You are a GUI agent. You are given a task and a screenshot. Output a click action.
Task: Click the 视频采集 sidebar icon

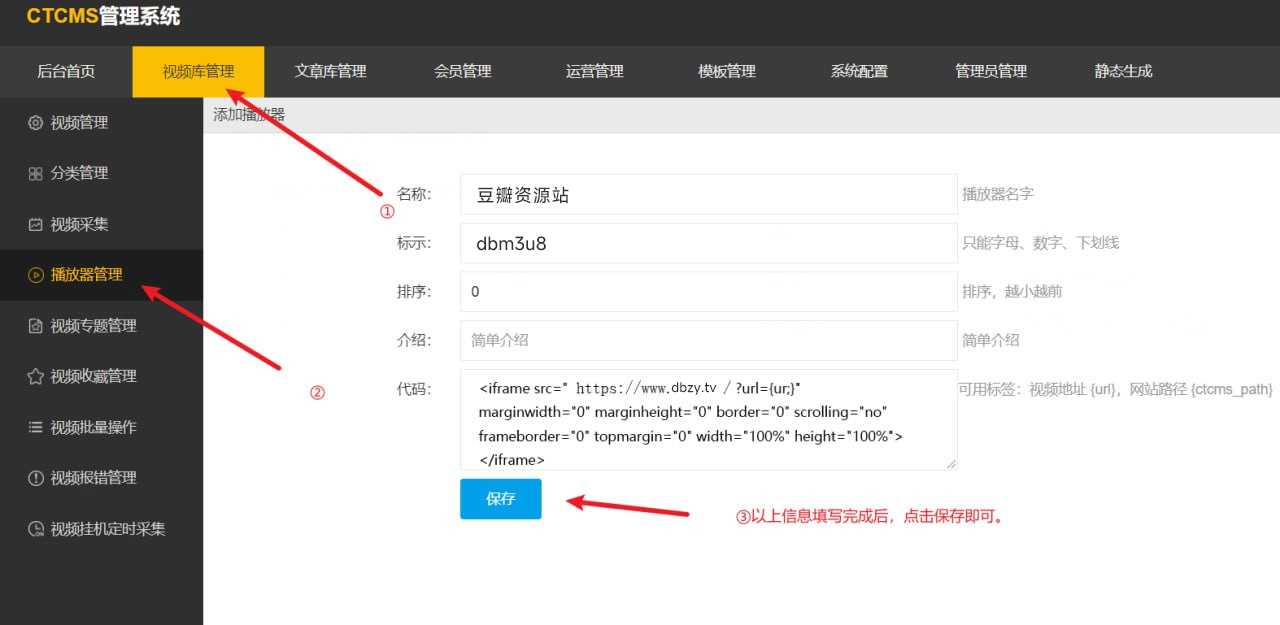click(x=35, y=225)
